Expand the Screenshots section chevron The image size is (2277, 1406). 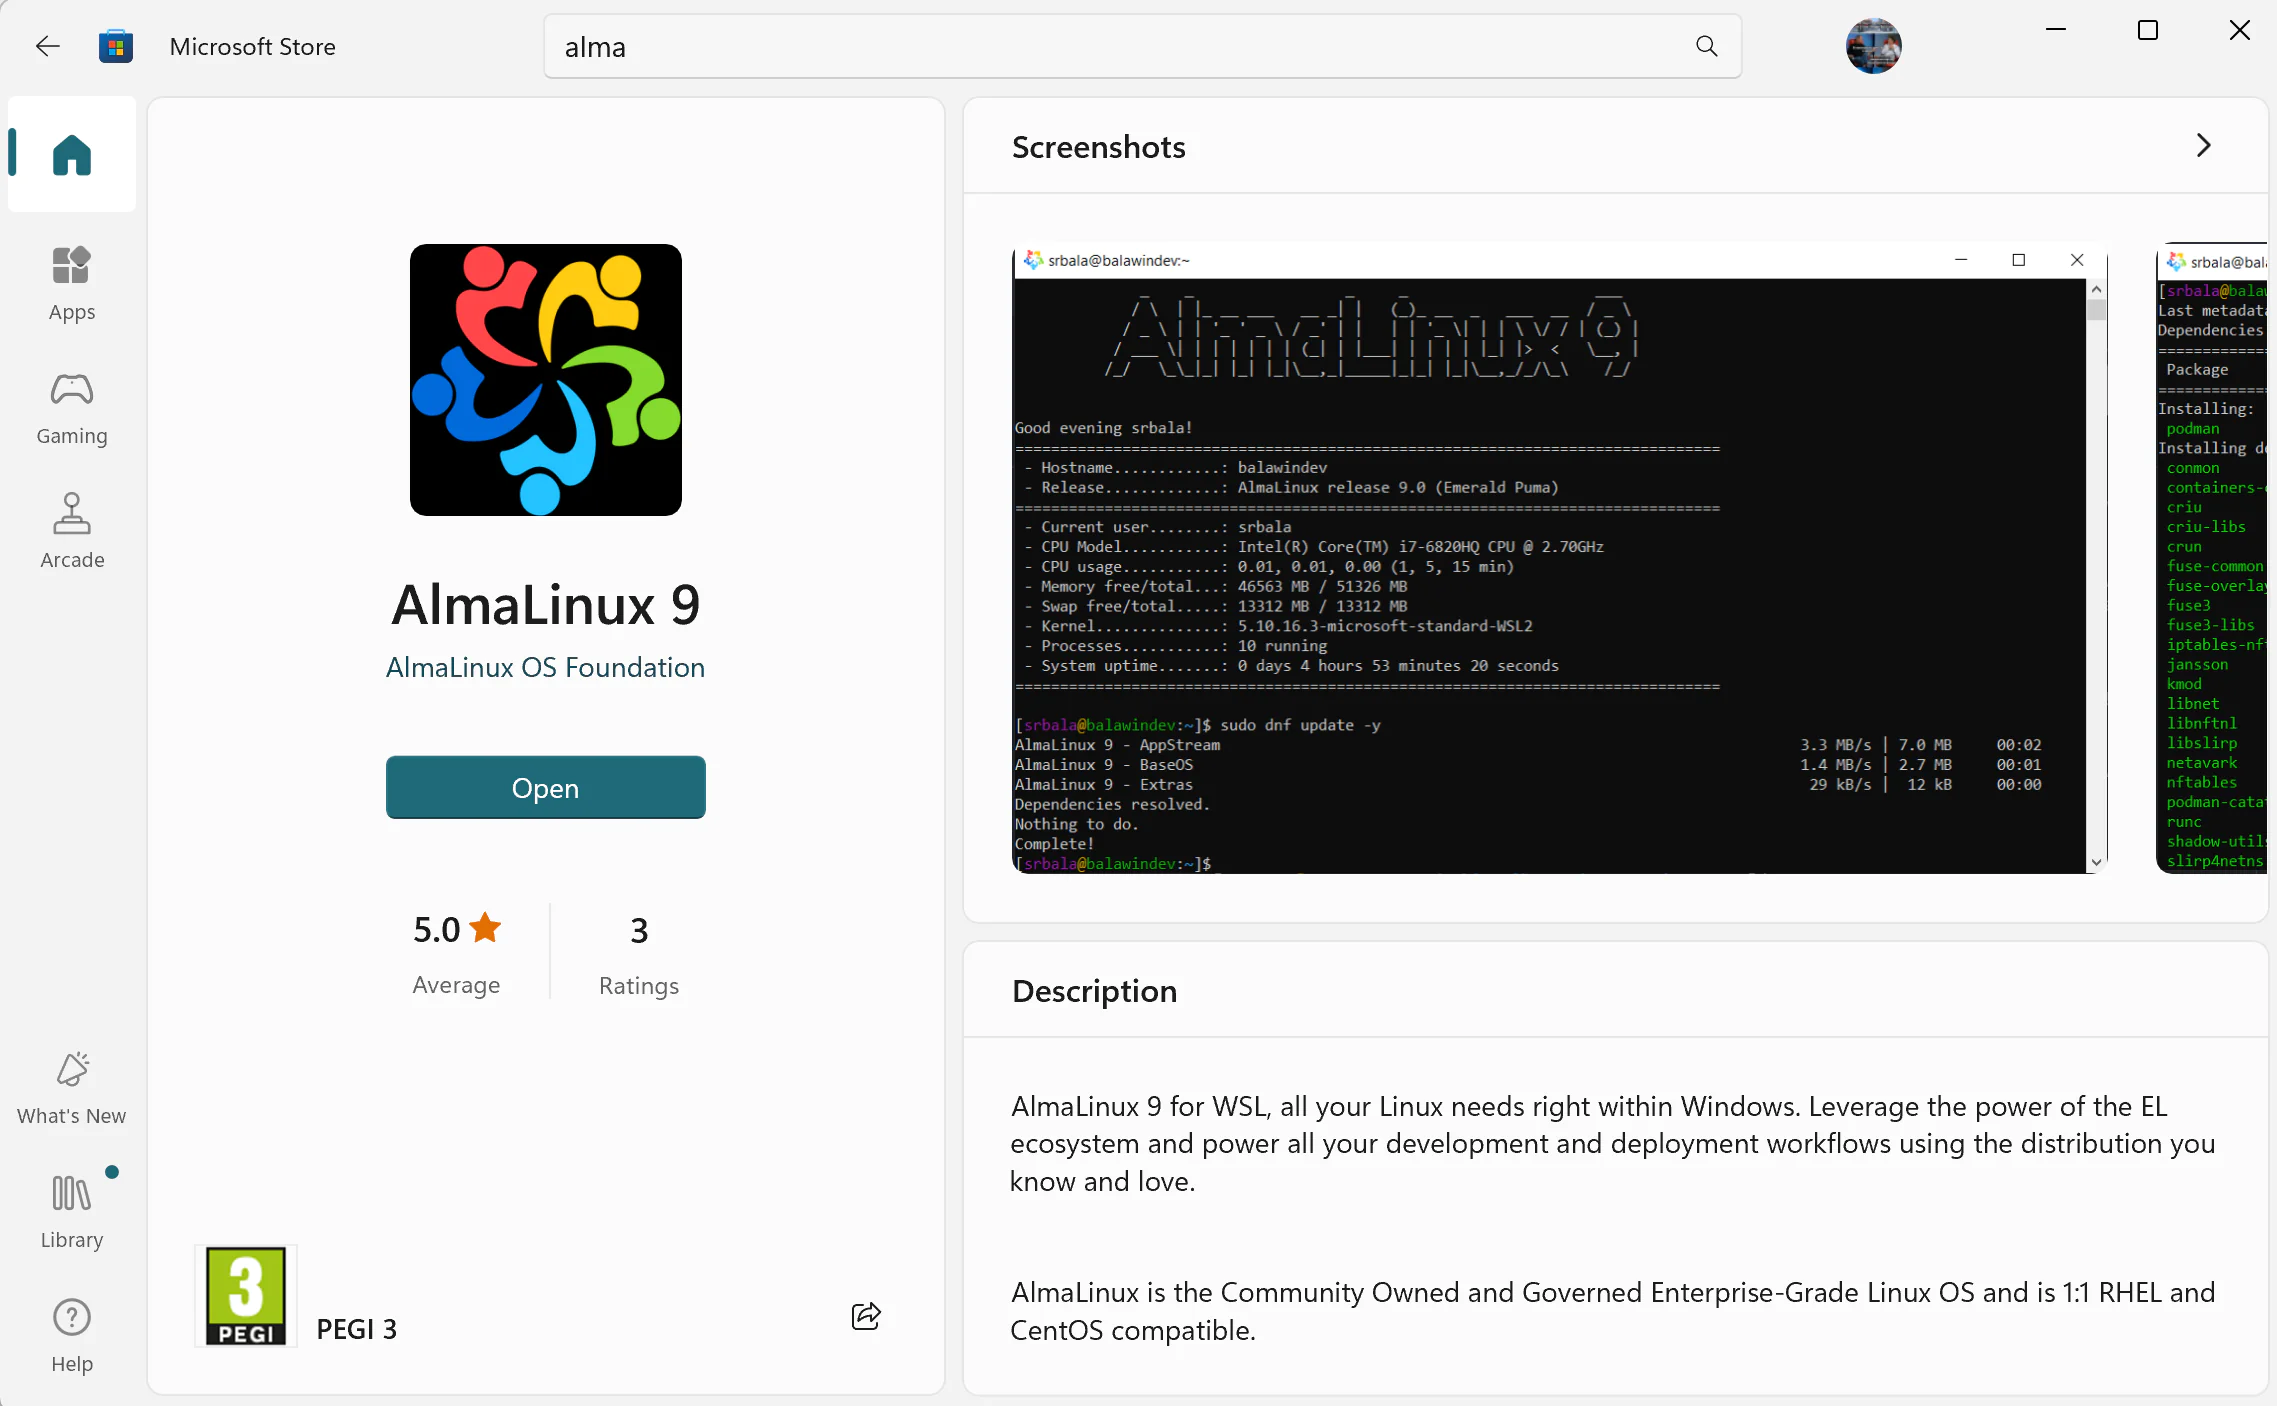(x=2203, y=146)
